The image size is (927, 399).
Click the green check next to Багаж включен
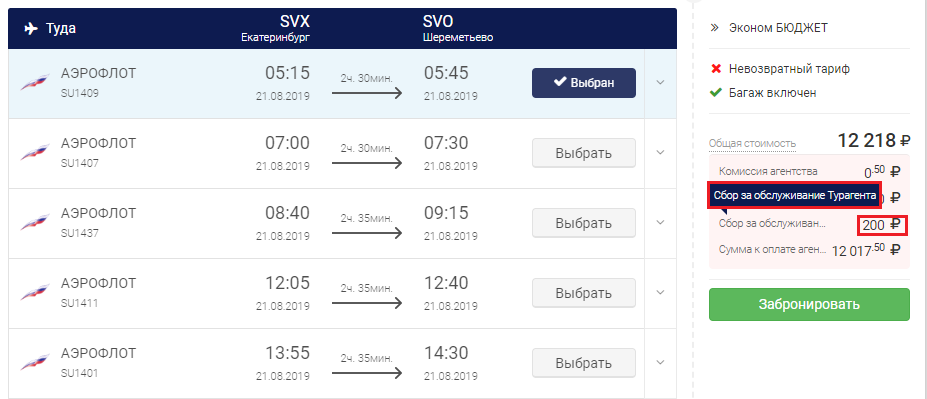(716, 93)
